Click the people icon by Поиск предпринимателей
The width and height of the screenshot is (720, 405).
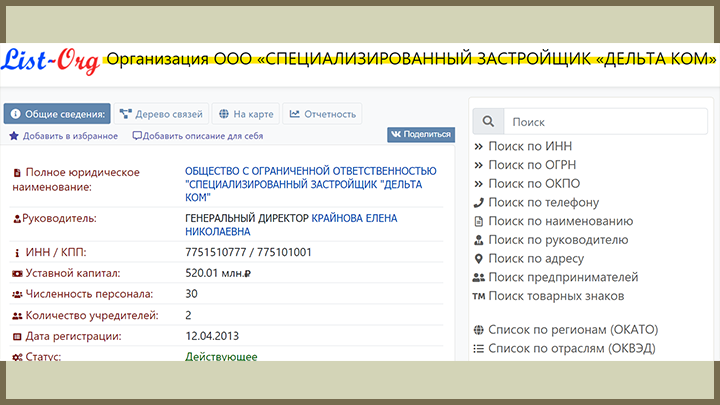pyautogui.click(x=478, y=277)
